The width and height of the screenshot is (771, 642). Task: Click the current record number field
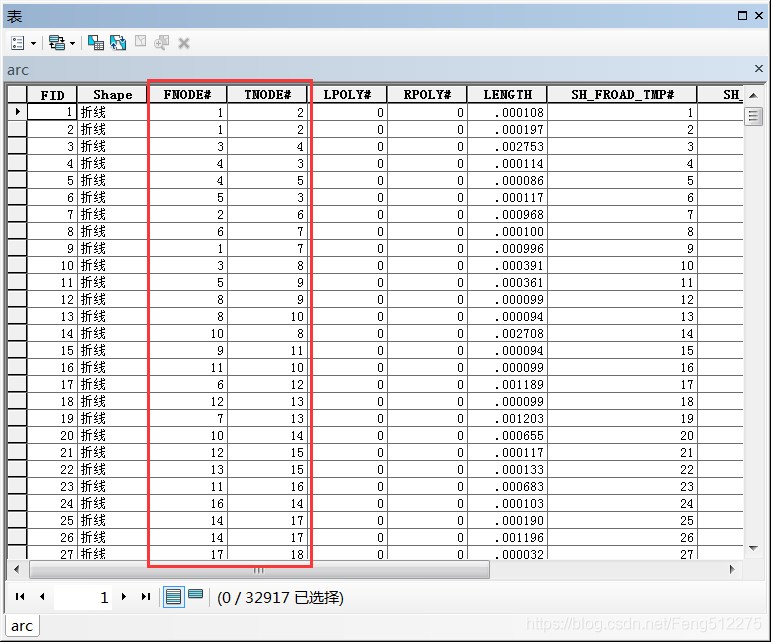tap(83, 597)
